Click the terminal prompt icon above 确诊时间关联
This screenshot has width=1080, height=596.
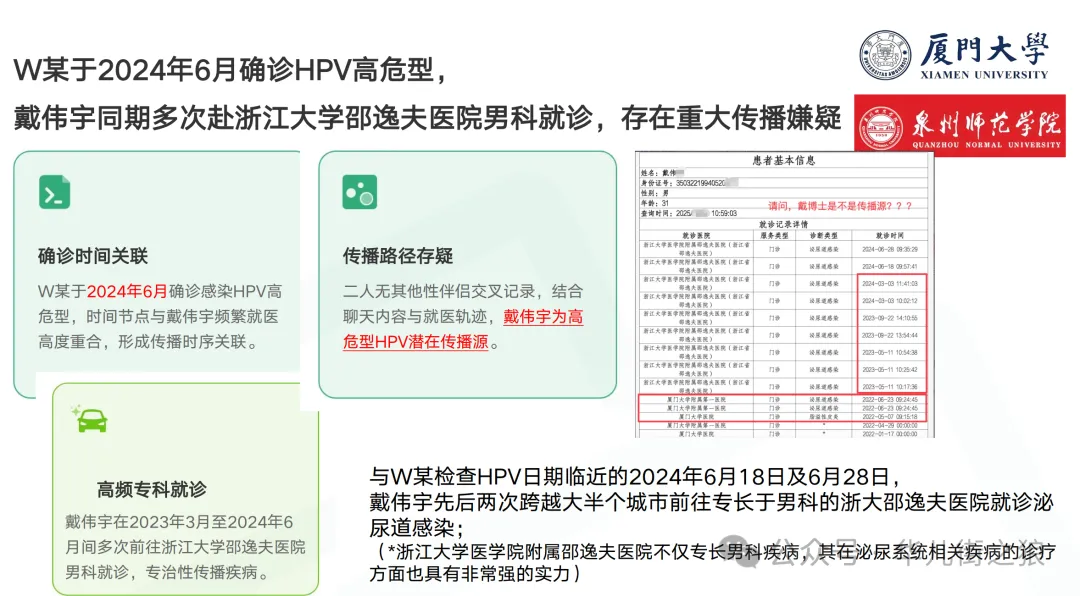tap(54, 192)
